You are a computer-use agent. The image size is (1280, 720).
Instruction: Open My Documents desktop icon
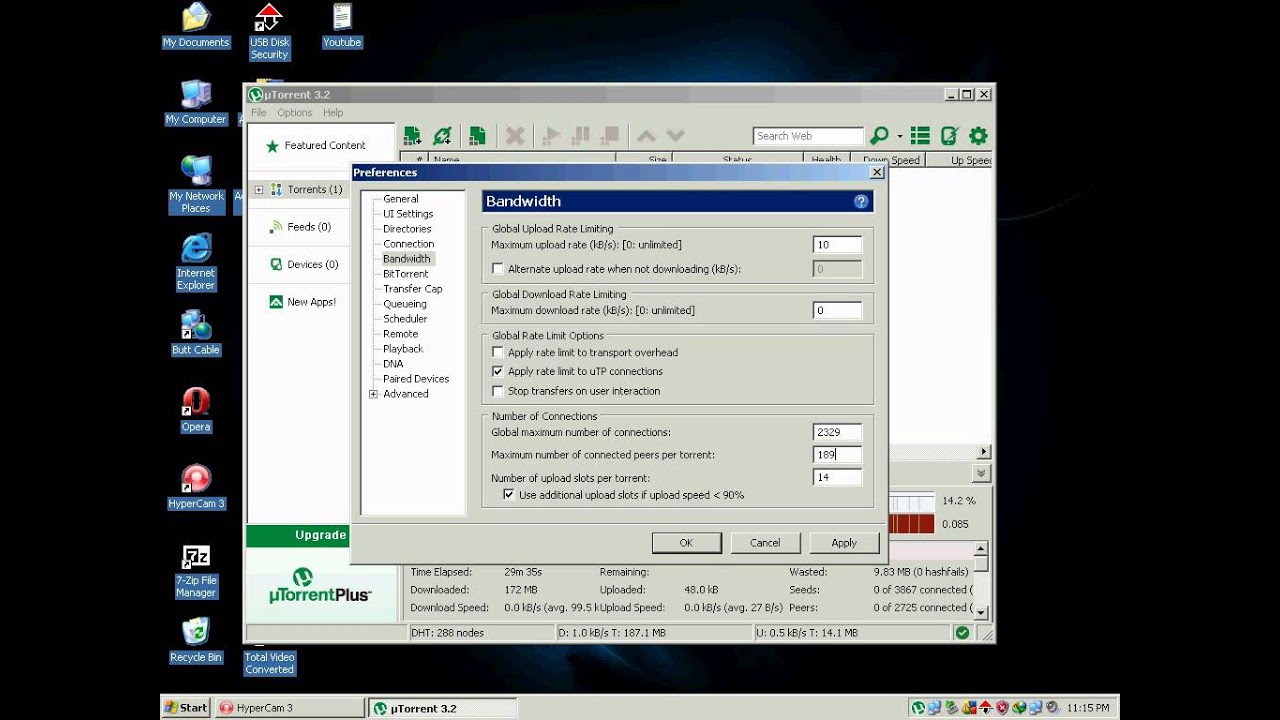coord(196,26)
